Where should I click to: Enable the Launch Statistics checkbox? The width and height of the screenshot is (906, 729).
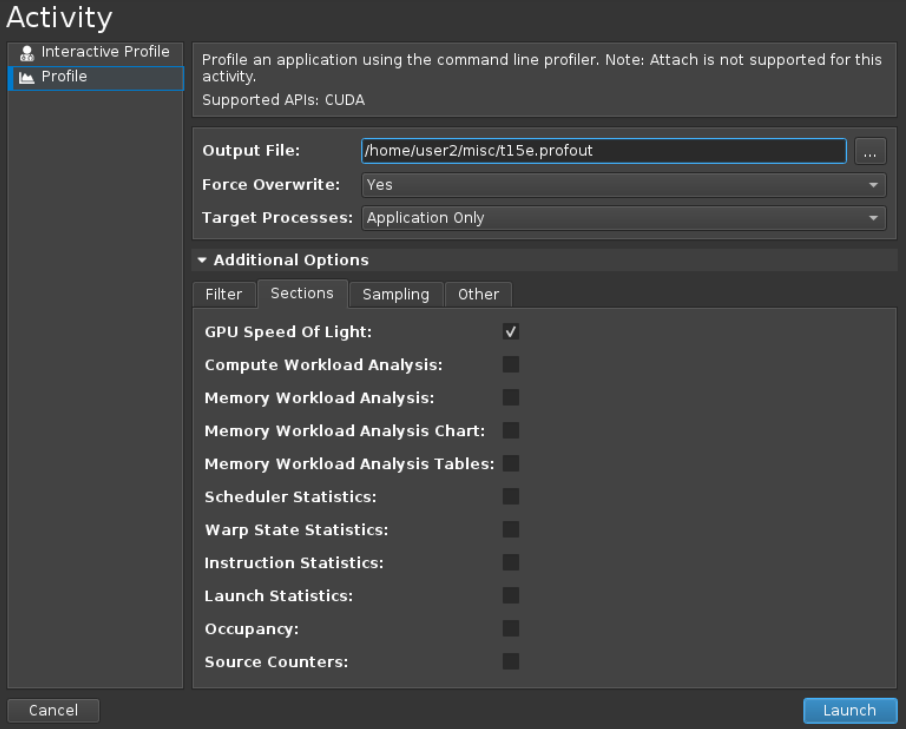(511, 596)
